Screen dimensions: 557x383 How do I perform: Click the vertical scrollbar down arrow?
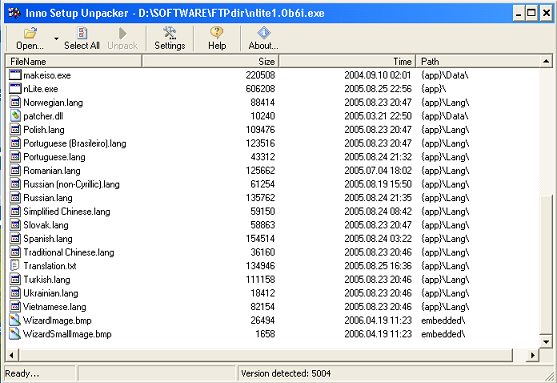546,341
